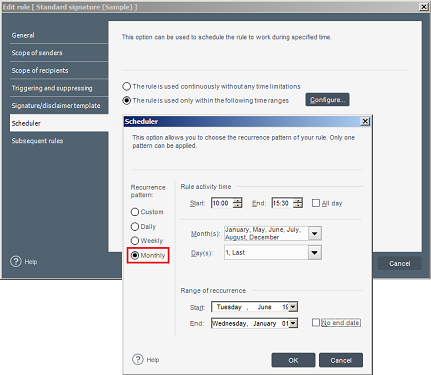The image size is (431, 375).
Task: Open the Scheduler tab
Action: point(59,123)
